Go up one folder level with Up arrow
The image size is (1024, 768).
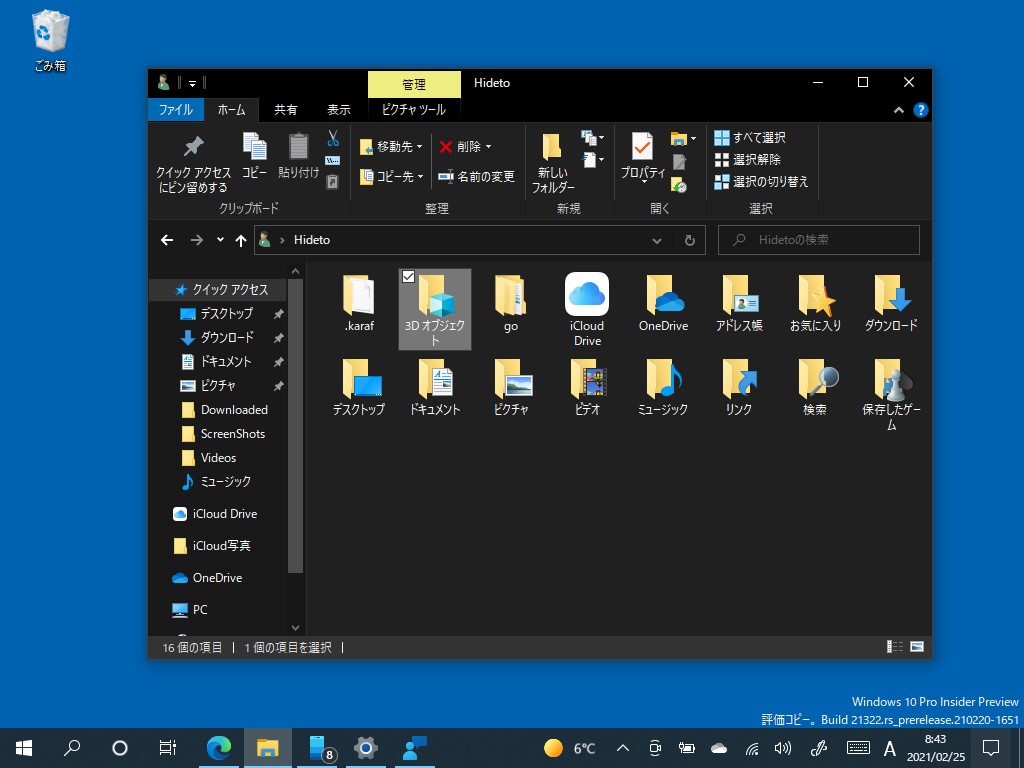pos(241,240)
